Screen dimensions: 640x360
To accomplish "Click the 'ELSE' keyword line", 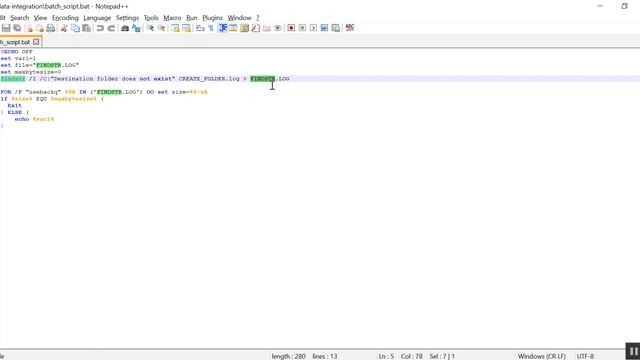I will point(15,112).
